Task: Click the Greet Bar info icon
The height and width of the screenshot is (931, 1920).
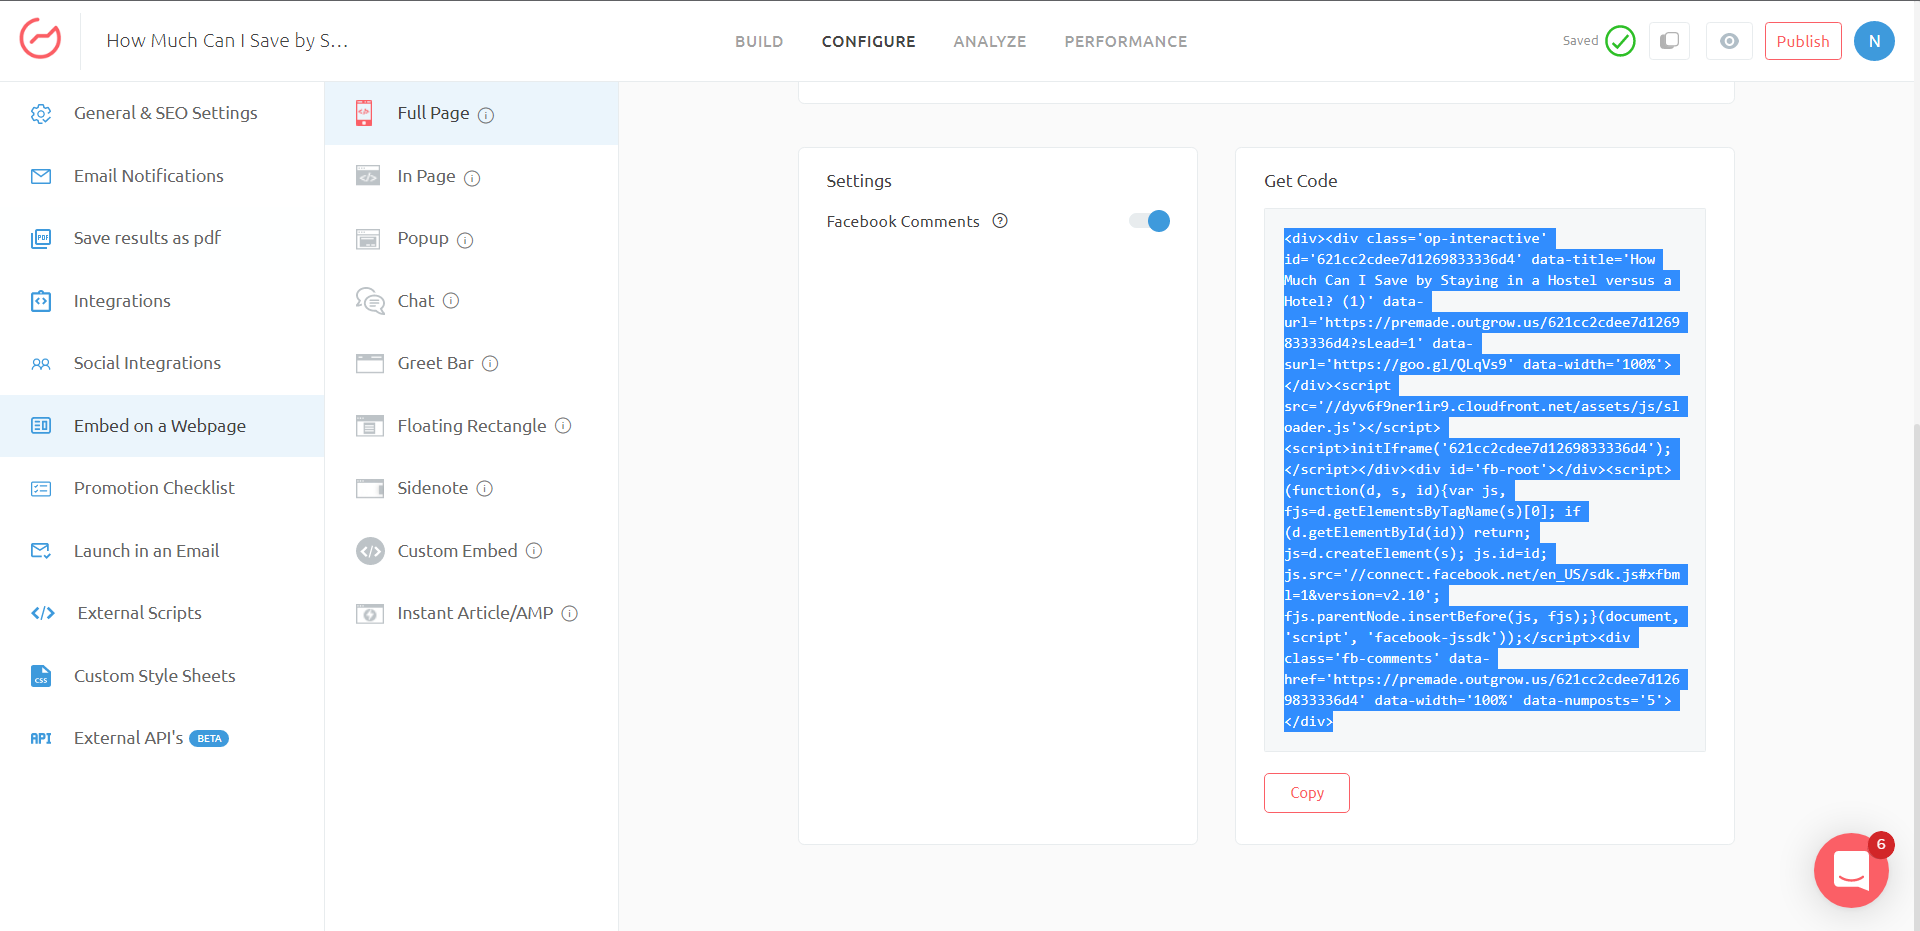Action: [x=490, y=364]
